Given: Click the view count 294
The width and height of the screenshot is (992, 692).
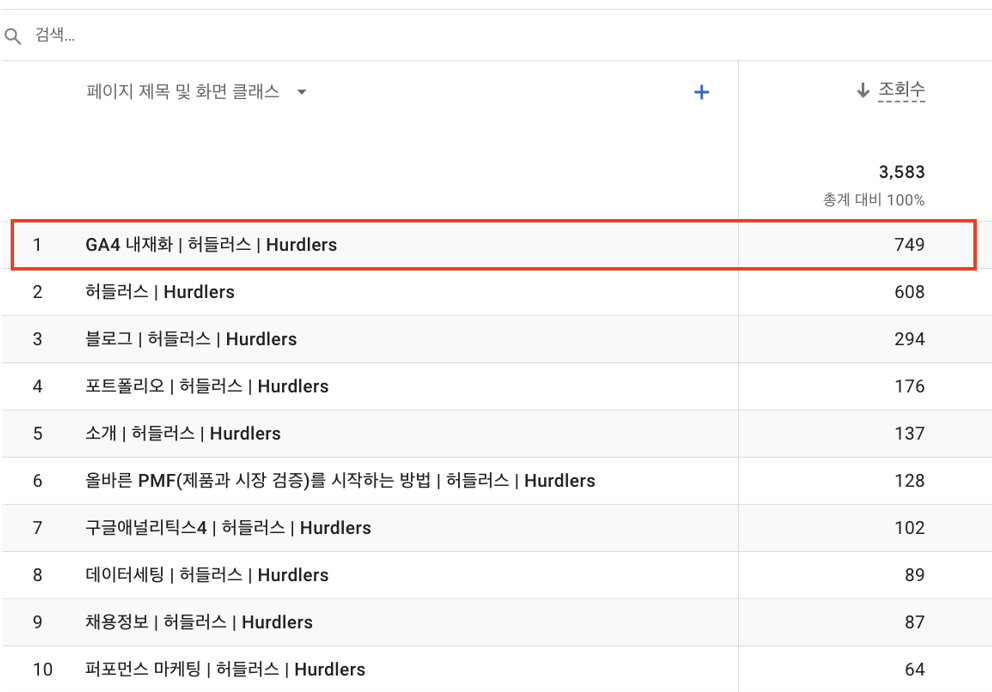Looking at the screenshot, I should coord(909,339).
